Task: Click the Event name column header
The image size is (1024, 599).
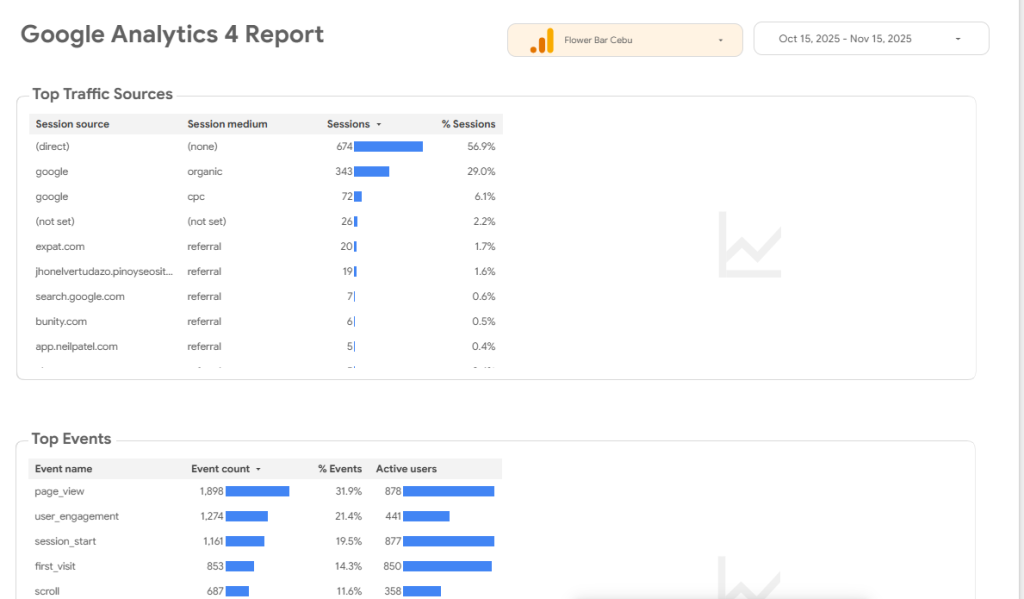Action: click(63, 468)
